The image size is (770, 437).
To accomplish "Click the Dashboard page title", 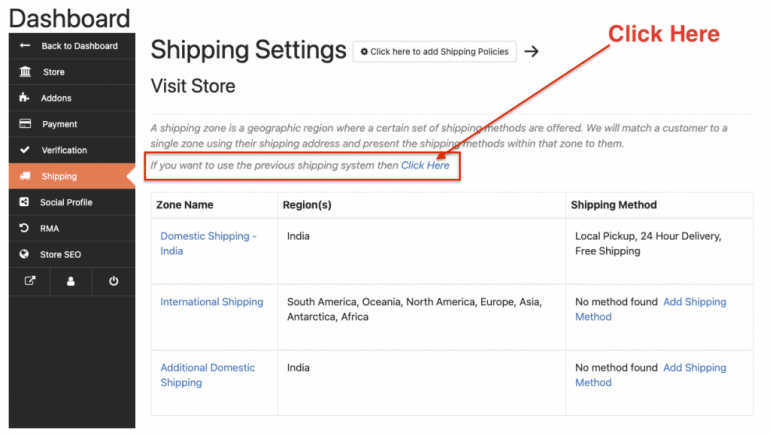I will 70,19.
